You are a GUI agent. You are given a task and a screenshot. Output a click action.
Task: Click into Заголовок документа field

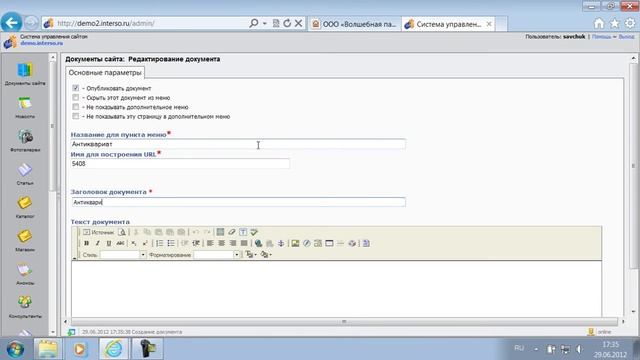pos(238,202)
